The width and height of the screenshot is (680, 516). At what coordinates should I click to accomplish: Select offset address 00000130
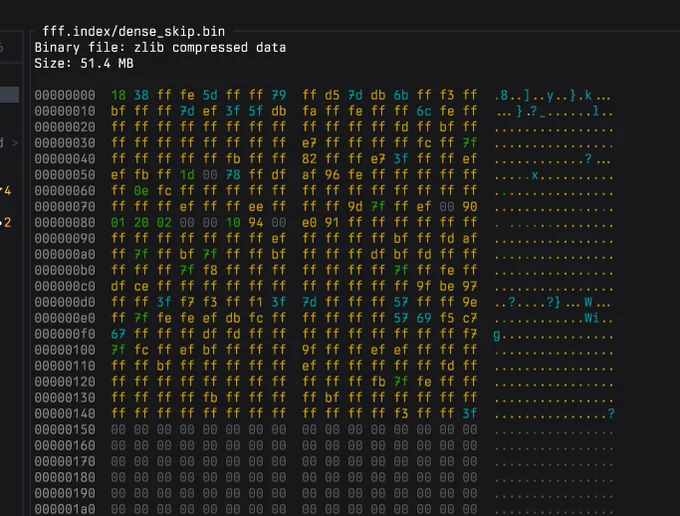click(65, 398)
